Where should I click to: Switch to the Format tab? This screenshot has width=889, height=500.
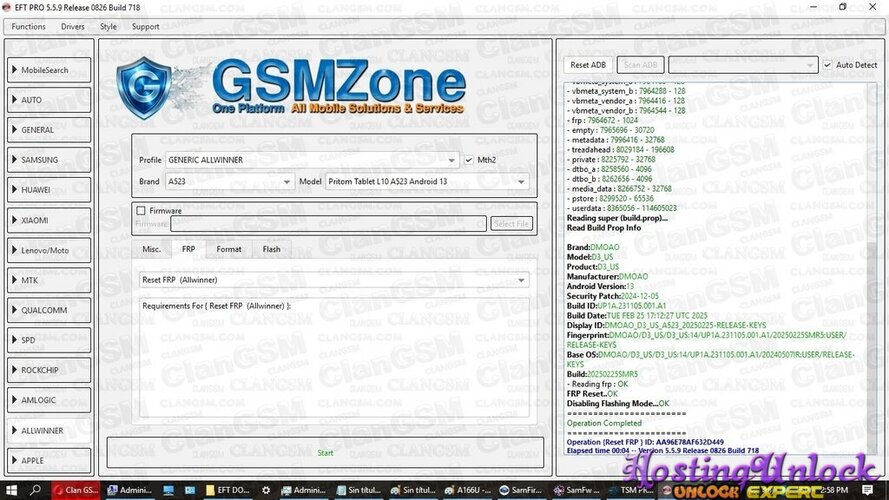228,249
